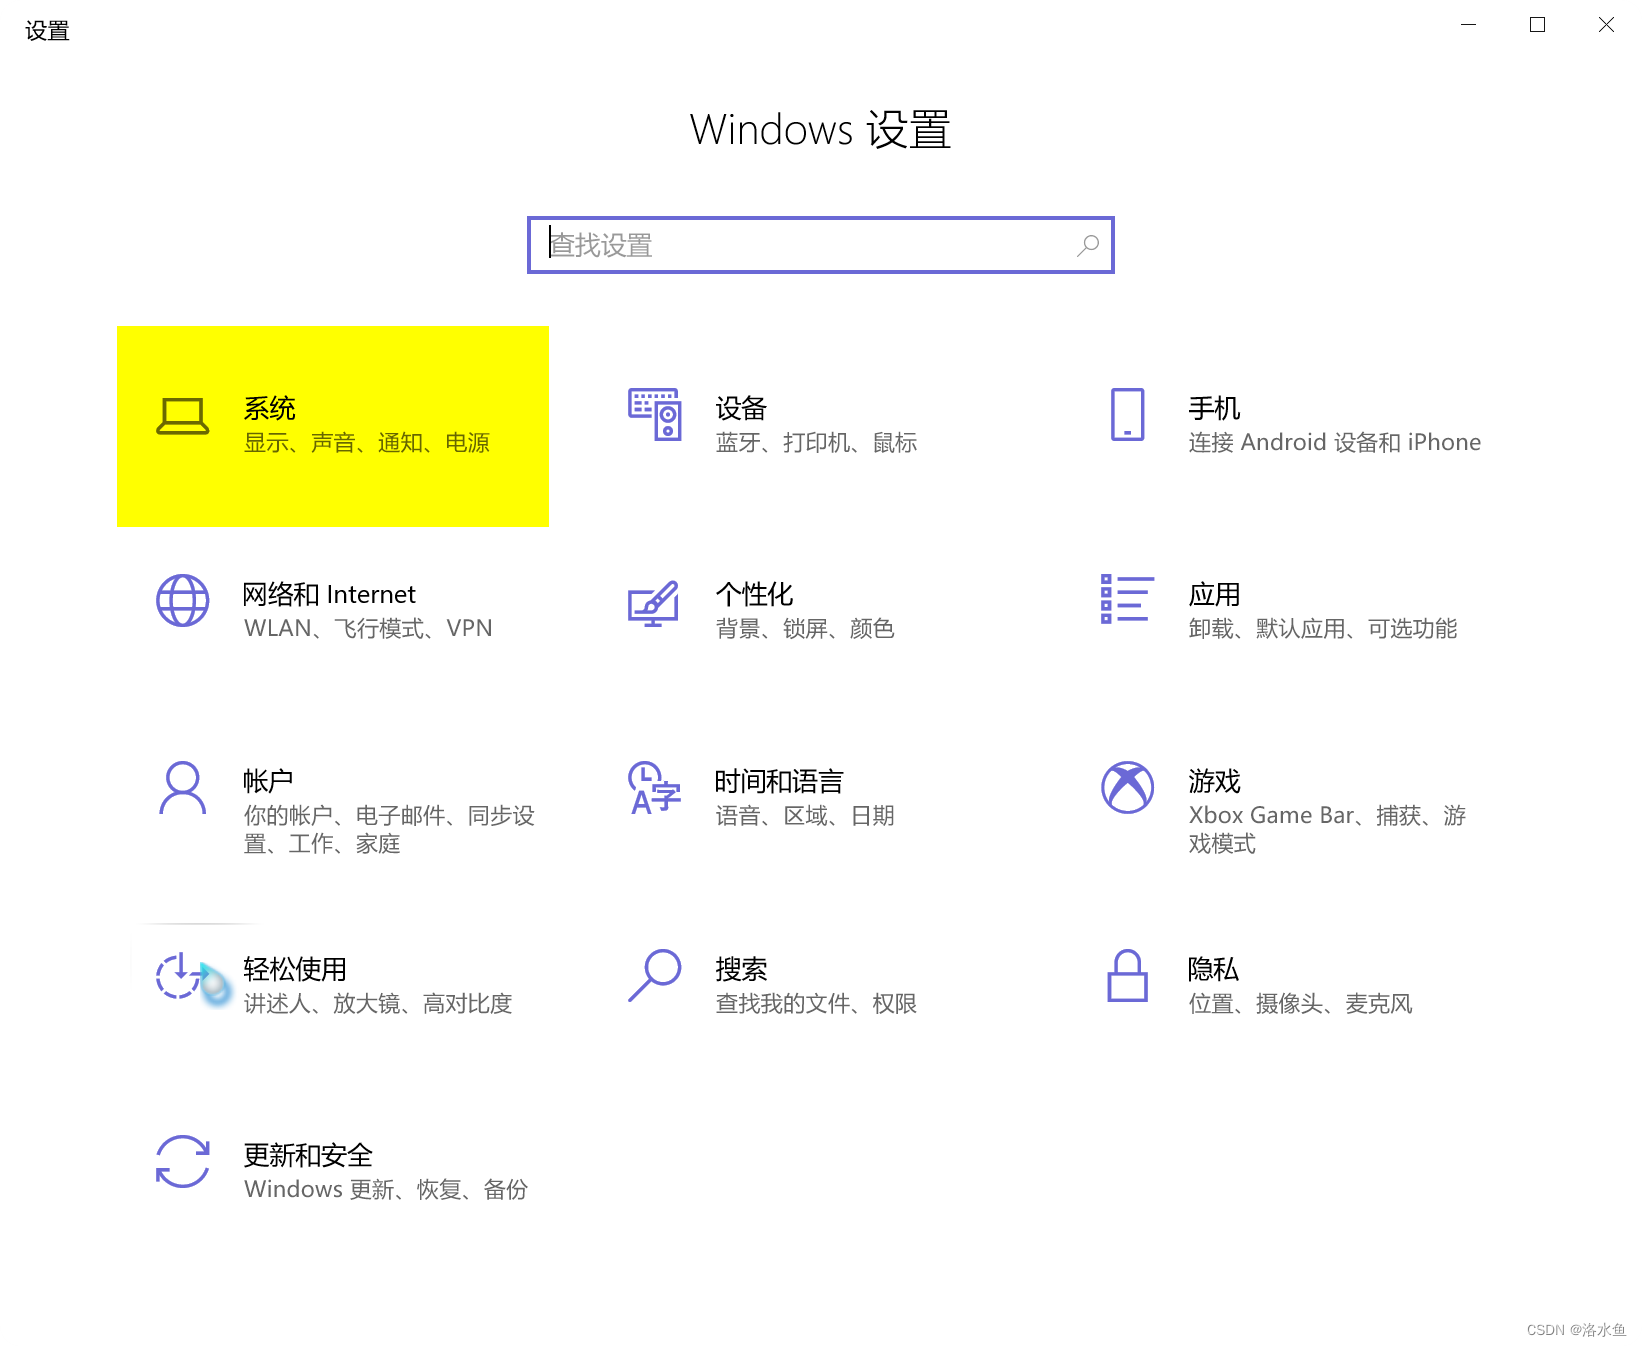Screen dimensions: 1642x1346
Task: Click the laptop icon for 系统
Action: click(183, 416)
